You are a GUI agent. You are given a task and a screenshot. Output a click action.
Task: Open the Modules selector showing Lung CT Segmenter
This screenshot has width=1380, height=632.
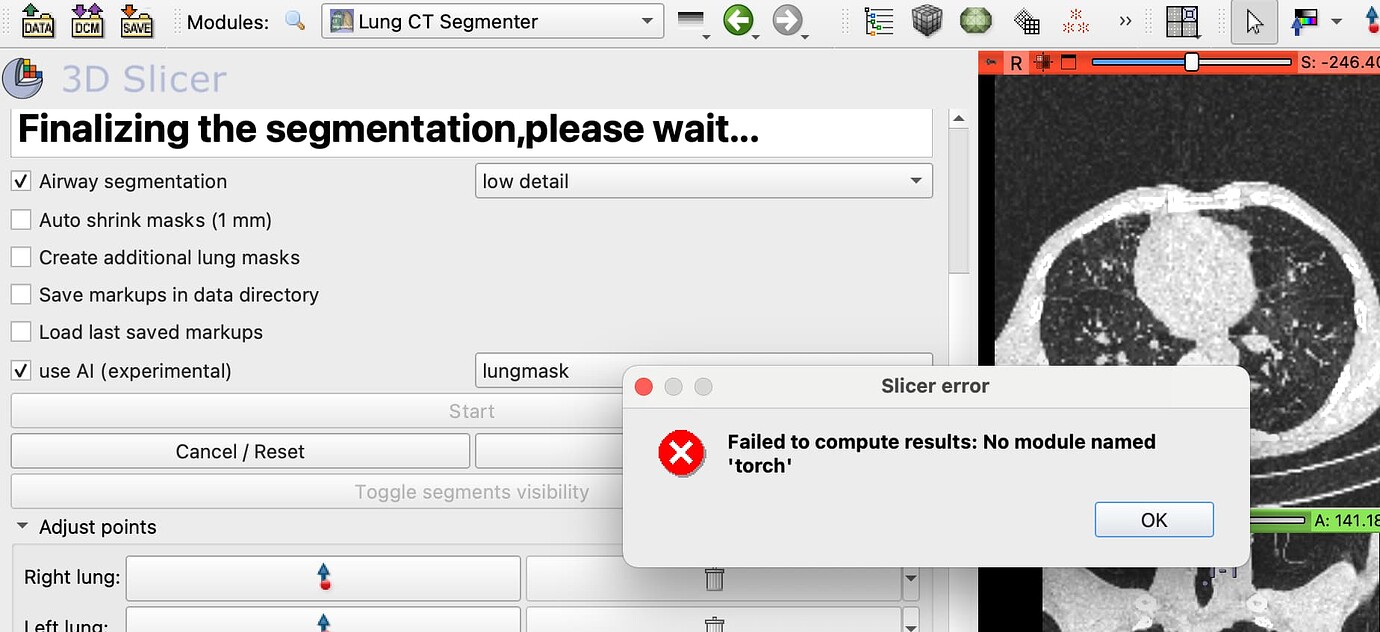[492, 20]
